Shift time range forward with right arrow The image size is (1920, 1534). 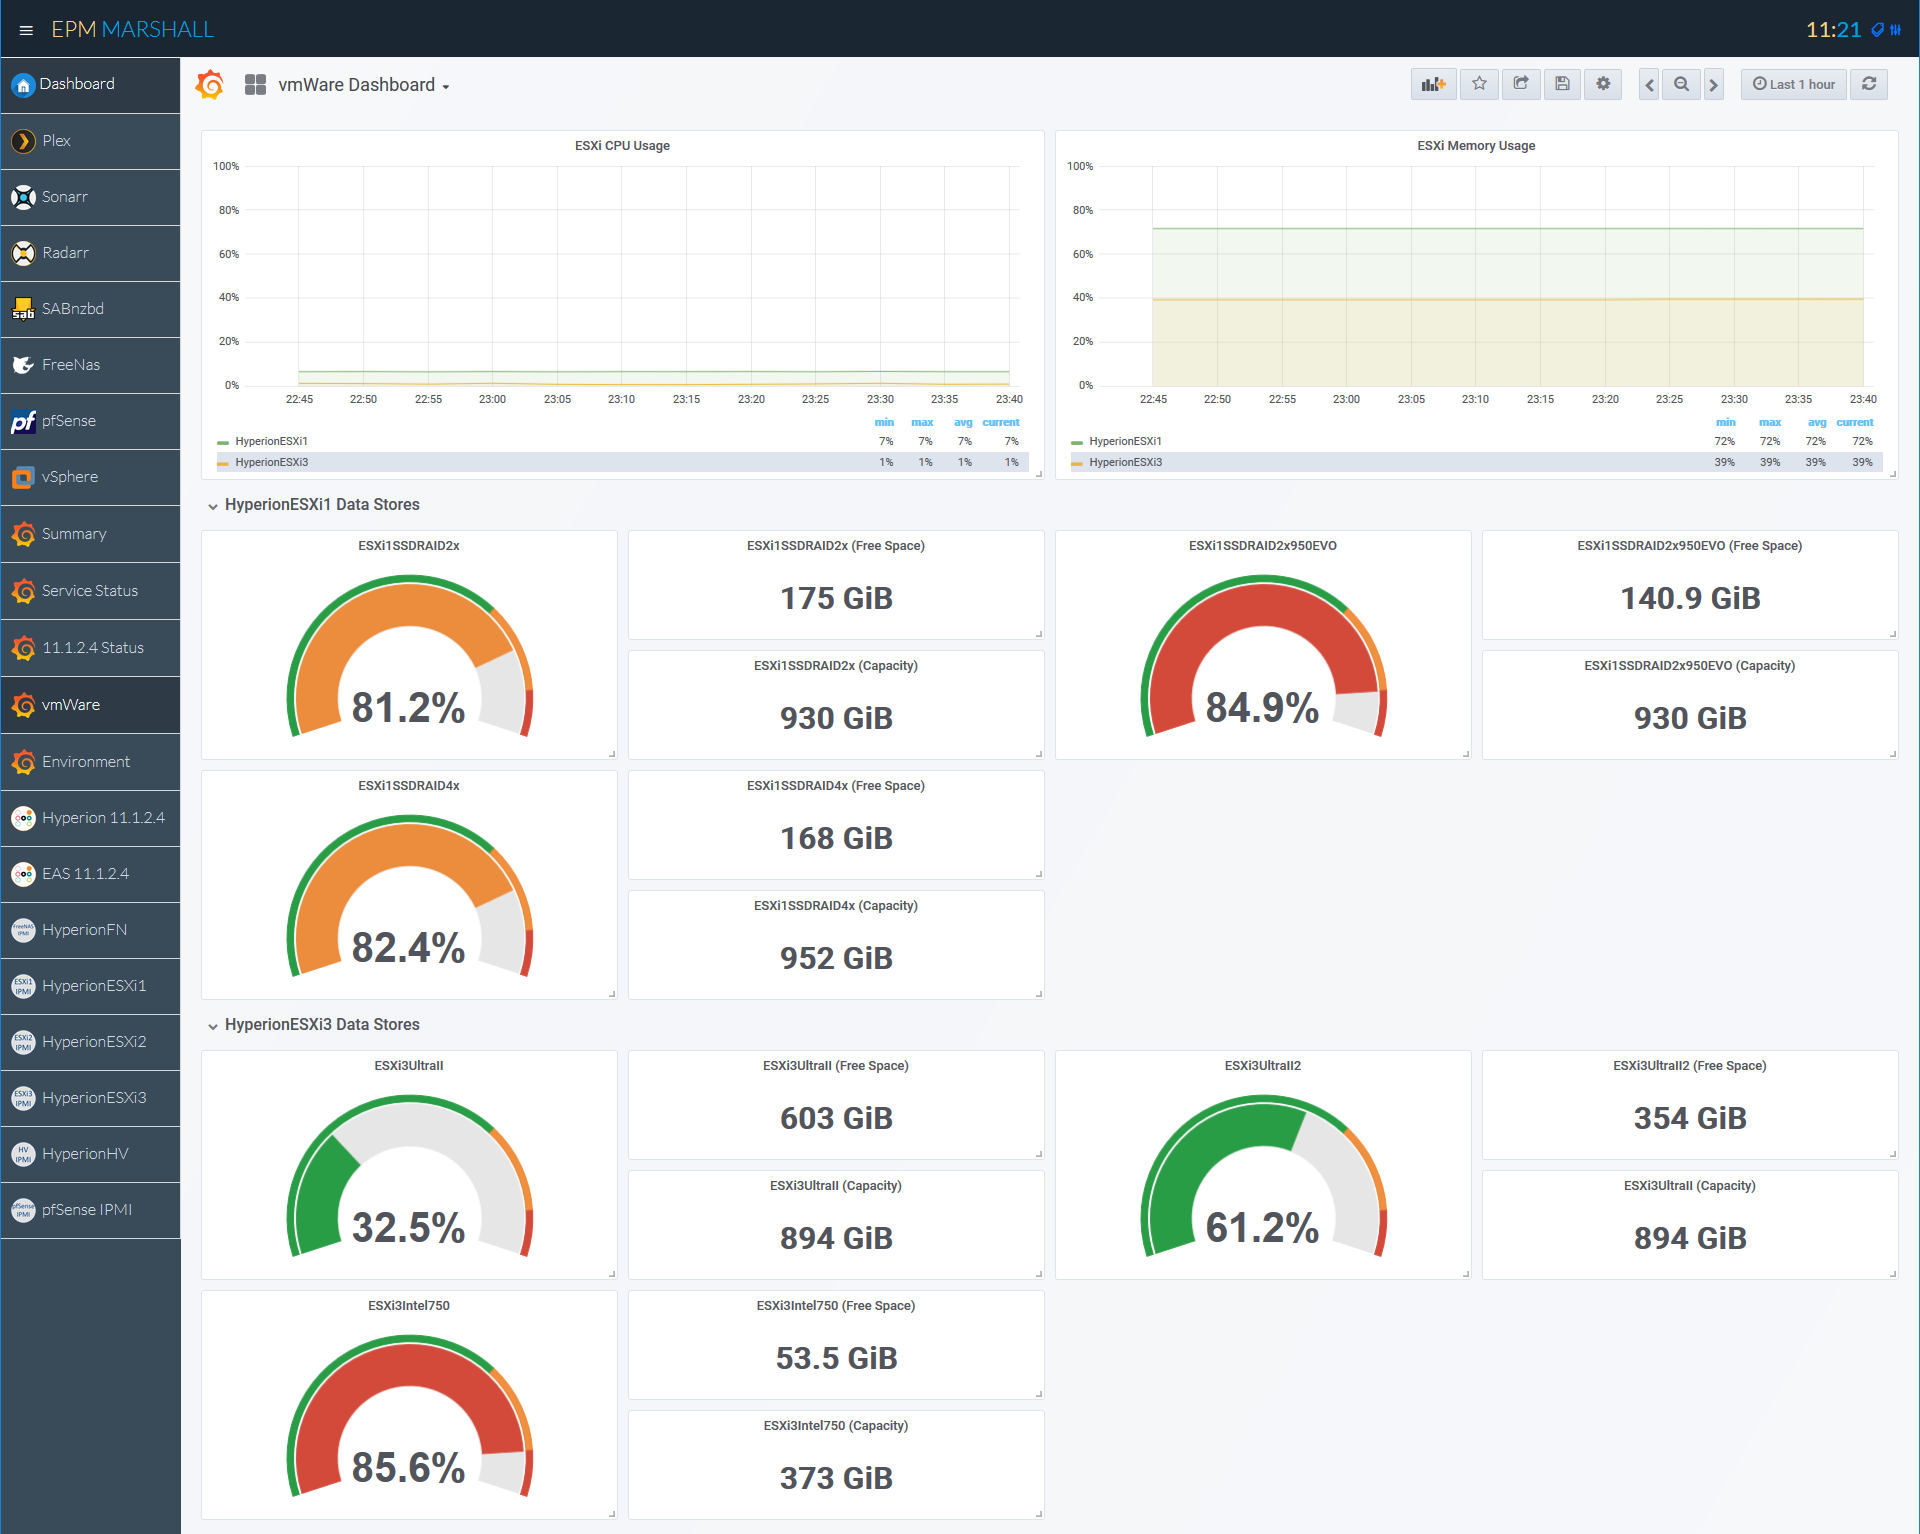click(x=1714, y=85)
